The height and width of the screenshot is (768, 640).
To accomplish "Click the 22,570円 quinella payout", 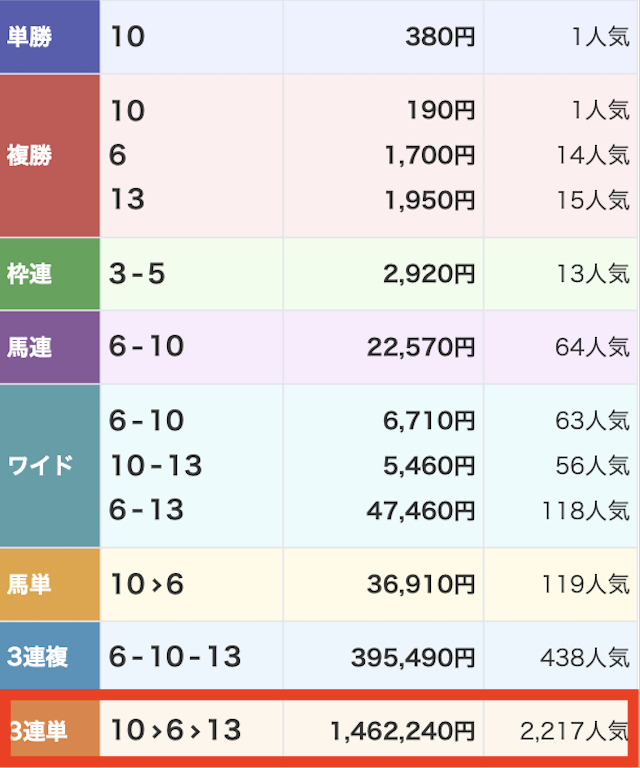I will 419,348.
